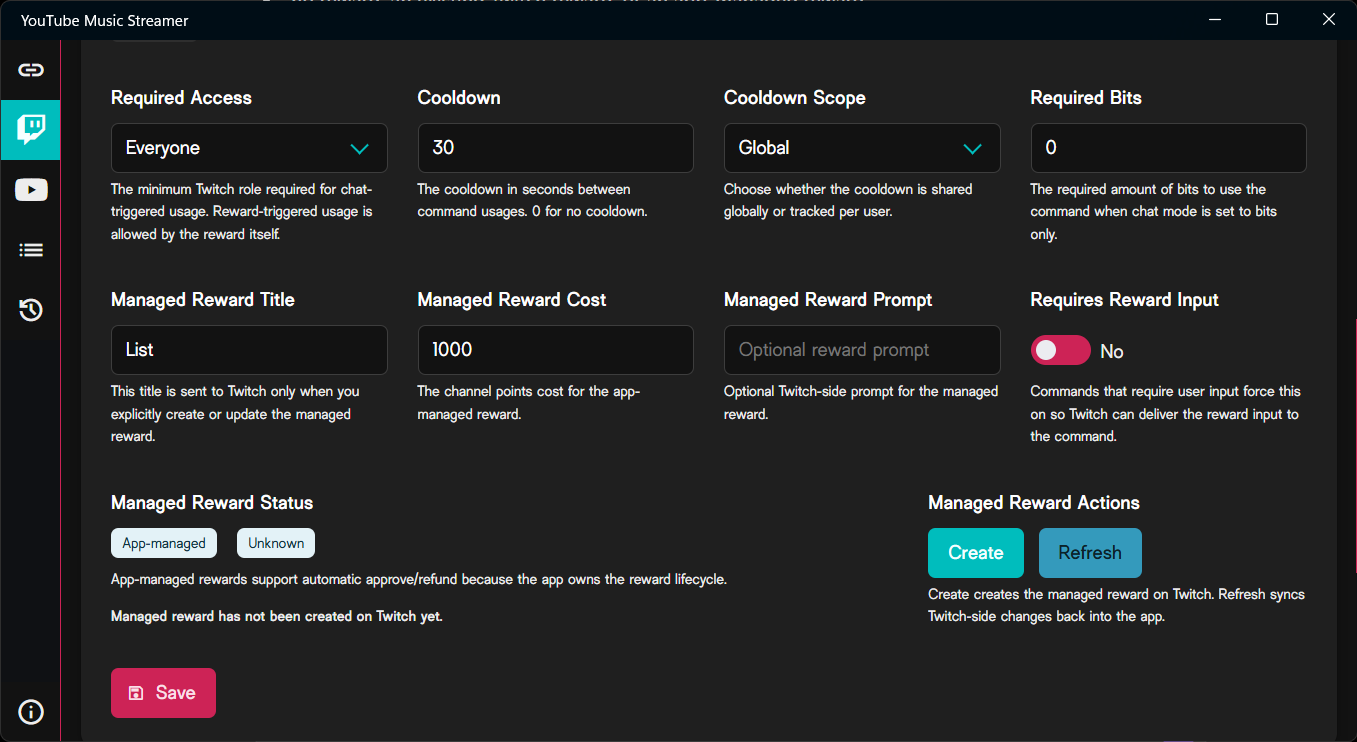Close the YouTube Music Streamer window
Screen dimensions: 1357x742
pos(1328,20)
